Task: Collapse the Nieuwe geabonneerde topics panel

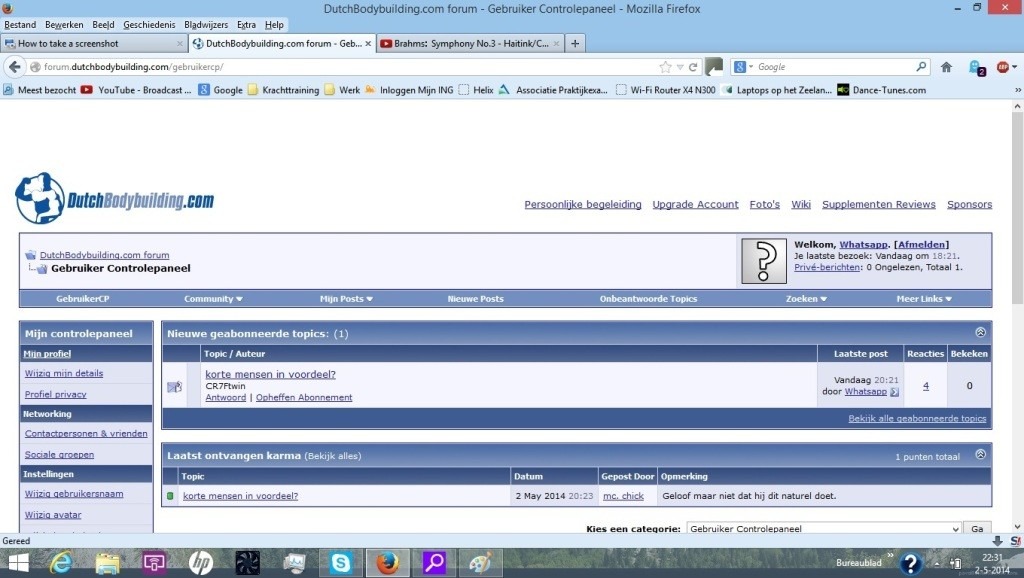Action: [980, 333]
